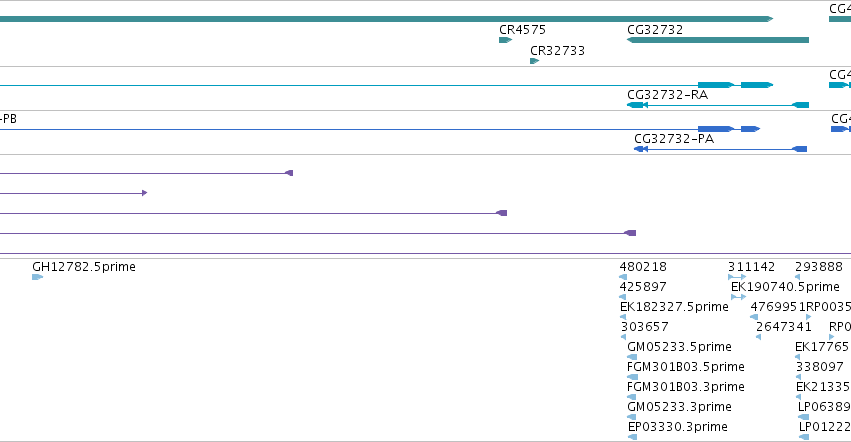
Task: Open EST 311142
Action: tap(751, 267)
